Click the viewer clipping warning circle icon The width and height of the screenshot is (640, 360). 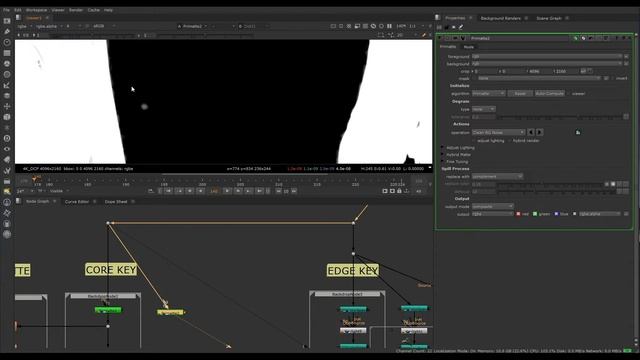373,26
